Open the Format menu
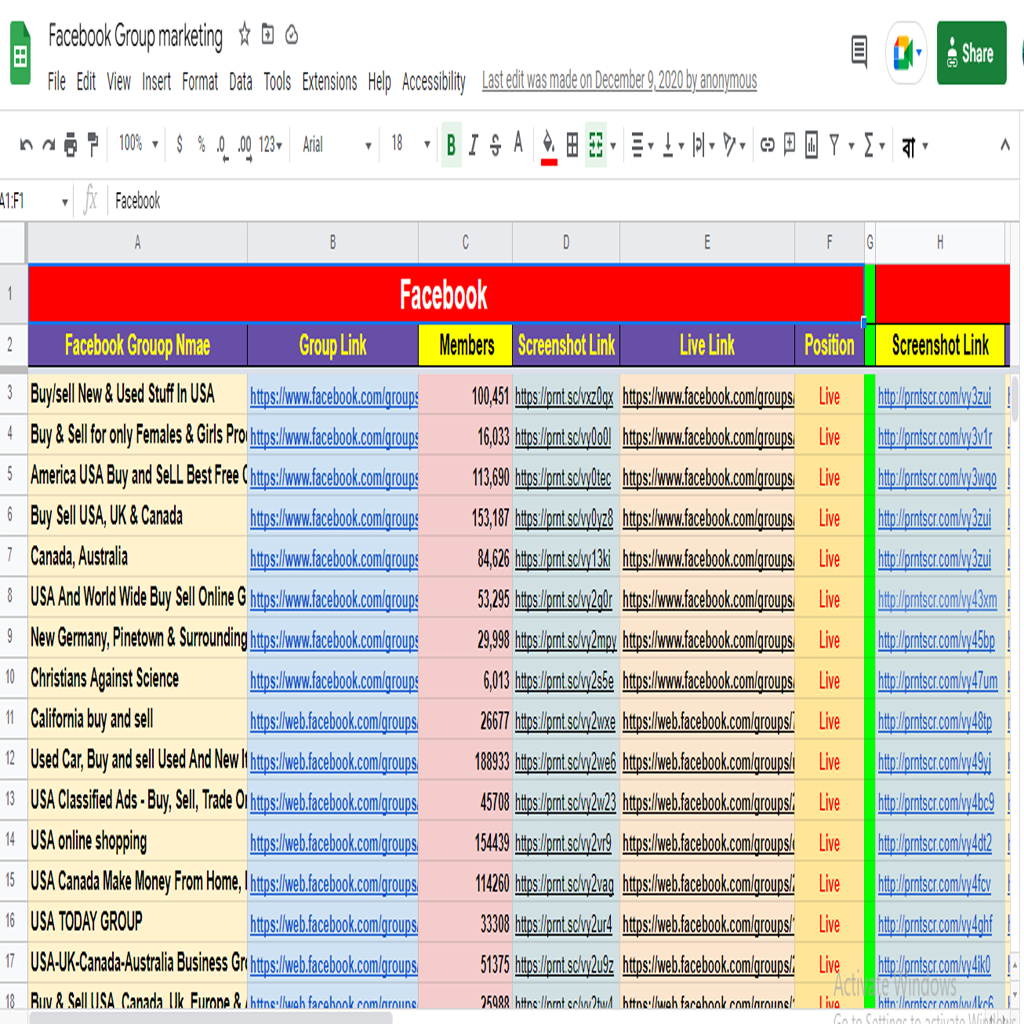 (x=200, y=82)
